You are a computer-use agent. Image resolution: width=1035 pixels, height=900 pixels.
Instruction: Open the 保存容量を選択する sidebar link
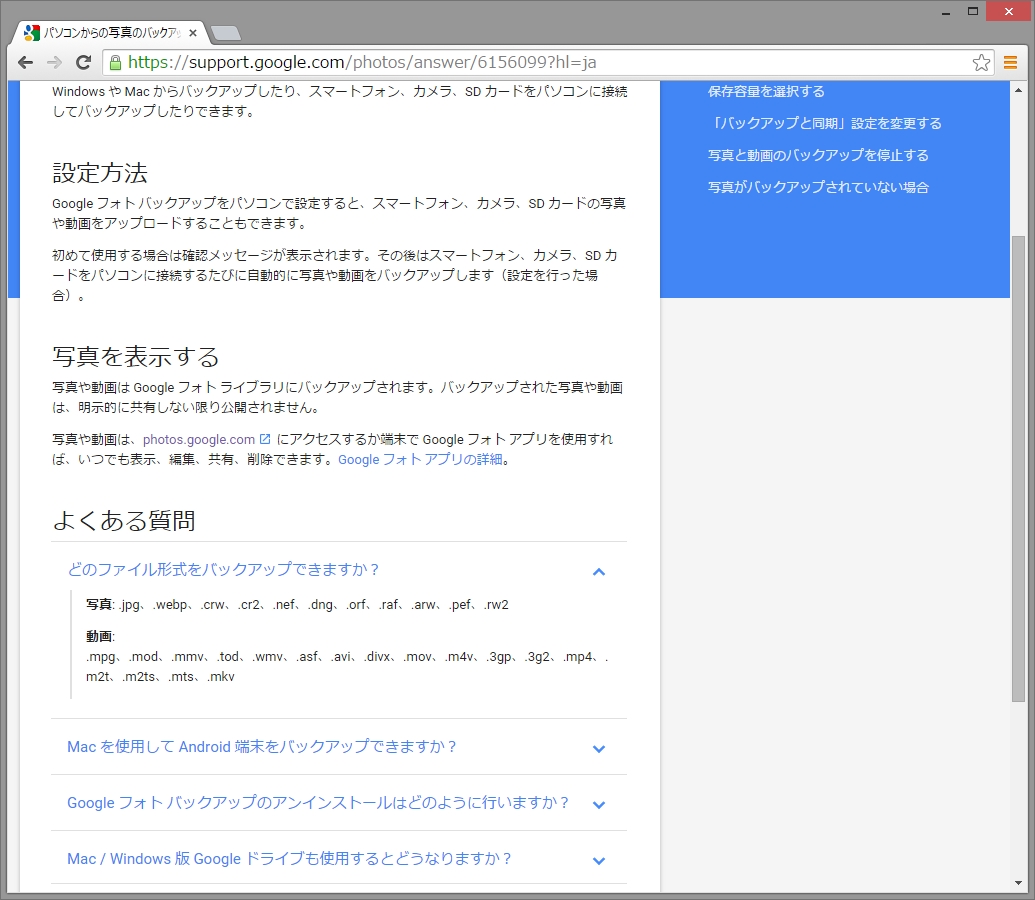coord(766,91)
